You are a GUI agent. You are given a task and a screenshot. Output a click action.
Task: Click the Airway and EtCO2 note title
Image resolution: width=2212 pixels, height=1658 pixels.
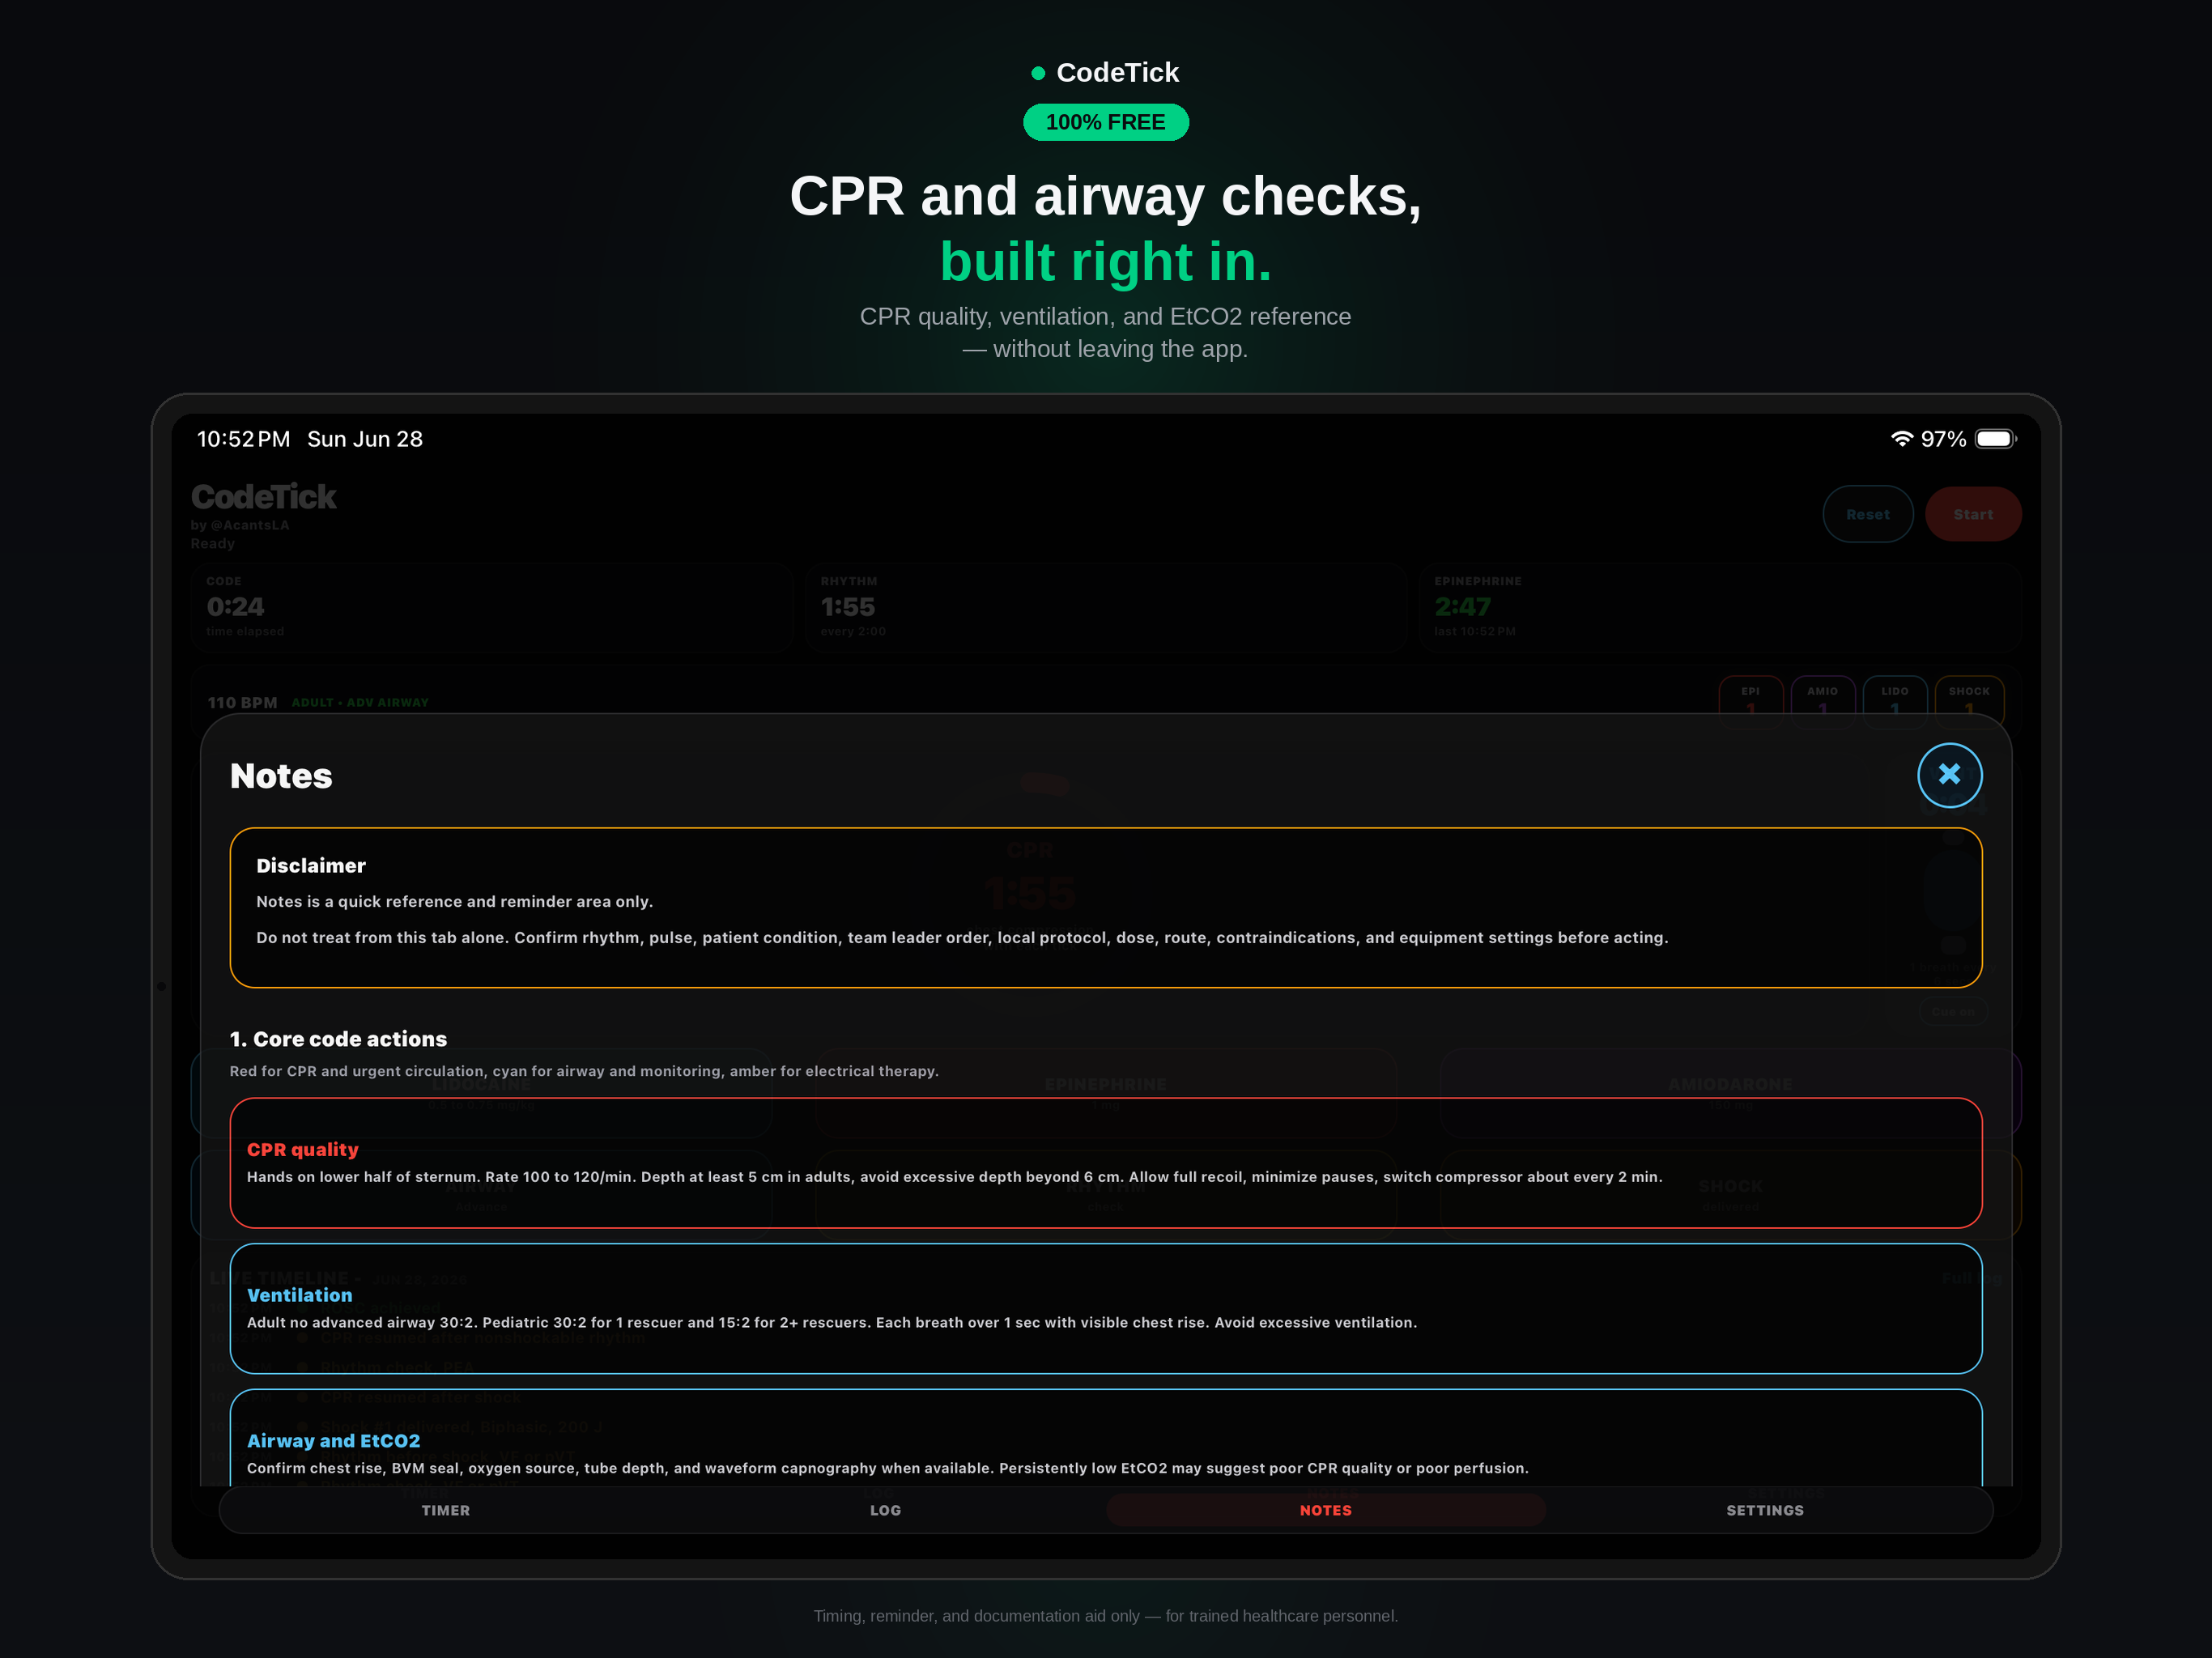[x=333, y=1441]
